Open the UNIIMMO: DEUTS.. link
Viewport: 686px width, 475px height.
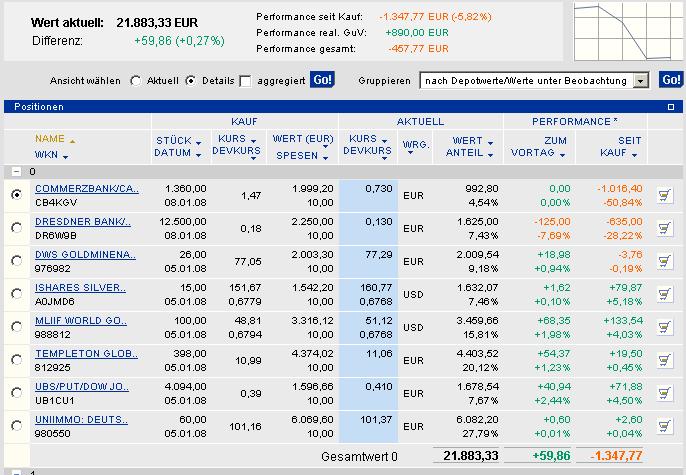81,419
